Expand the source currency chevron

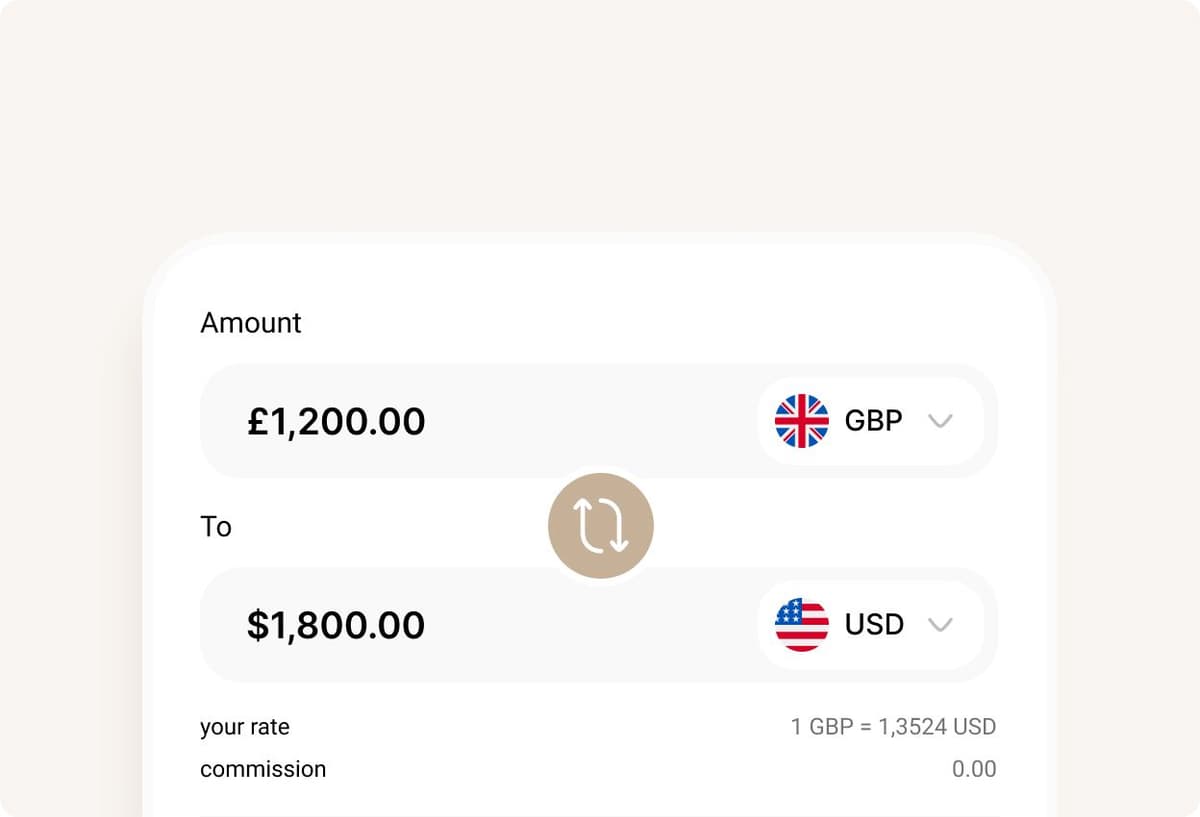coord(941,421)
